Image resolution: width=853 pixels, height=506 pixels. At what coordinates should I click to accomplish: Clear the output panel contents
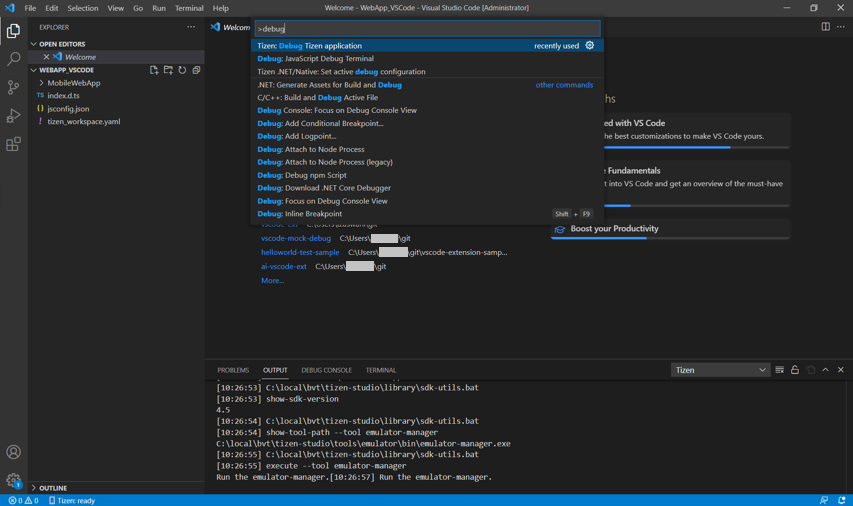[x=779, y=370]
